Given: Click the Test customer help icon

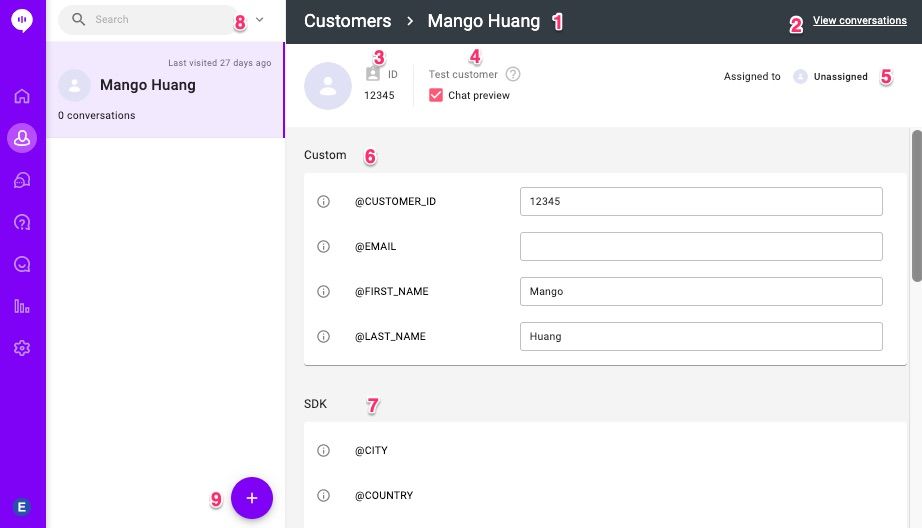Looking at the screenshot, I should (513, 74).
